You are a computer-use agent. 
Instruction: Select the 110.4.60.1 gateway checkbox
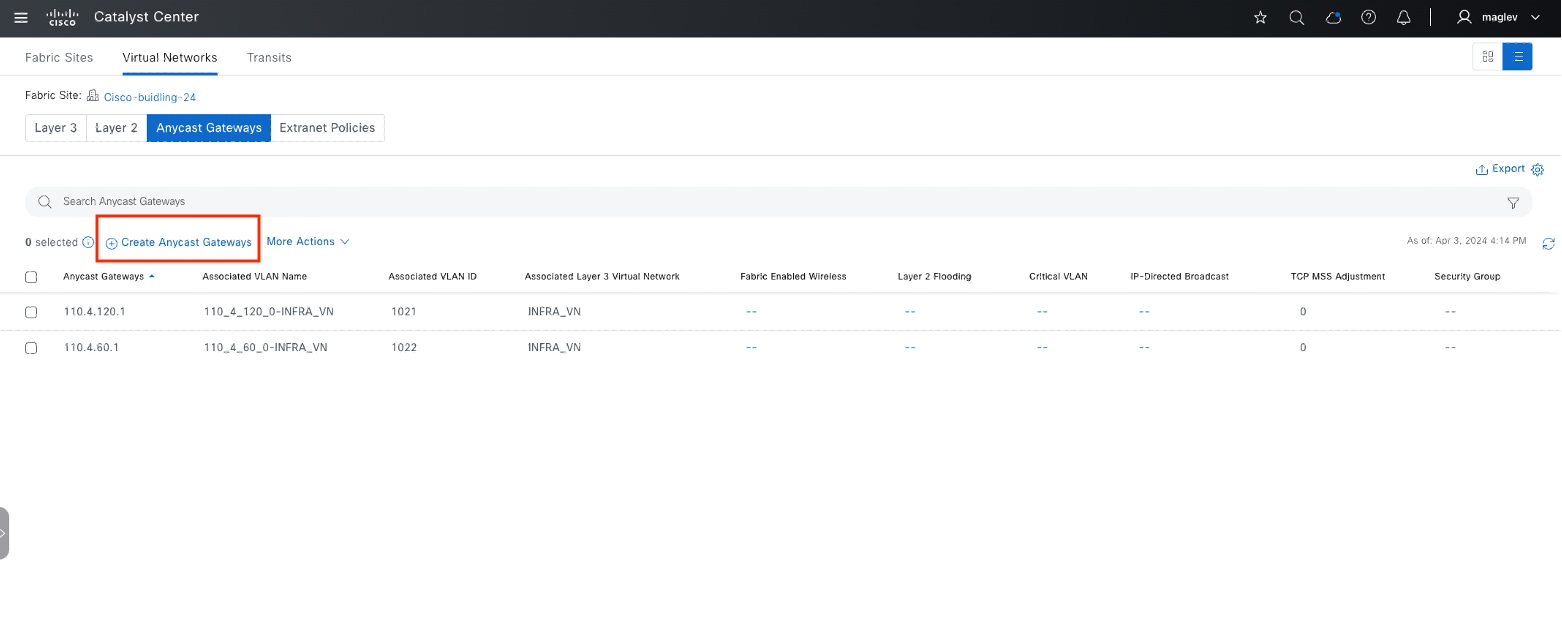(x=31, y=348)
